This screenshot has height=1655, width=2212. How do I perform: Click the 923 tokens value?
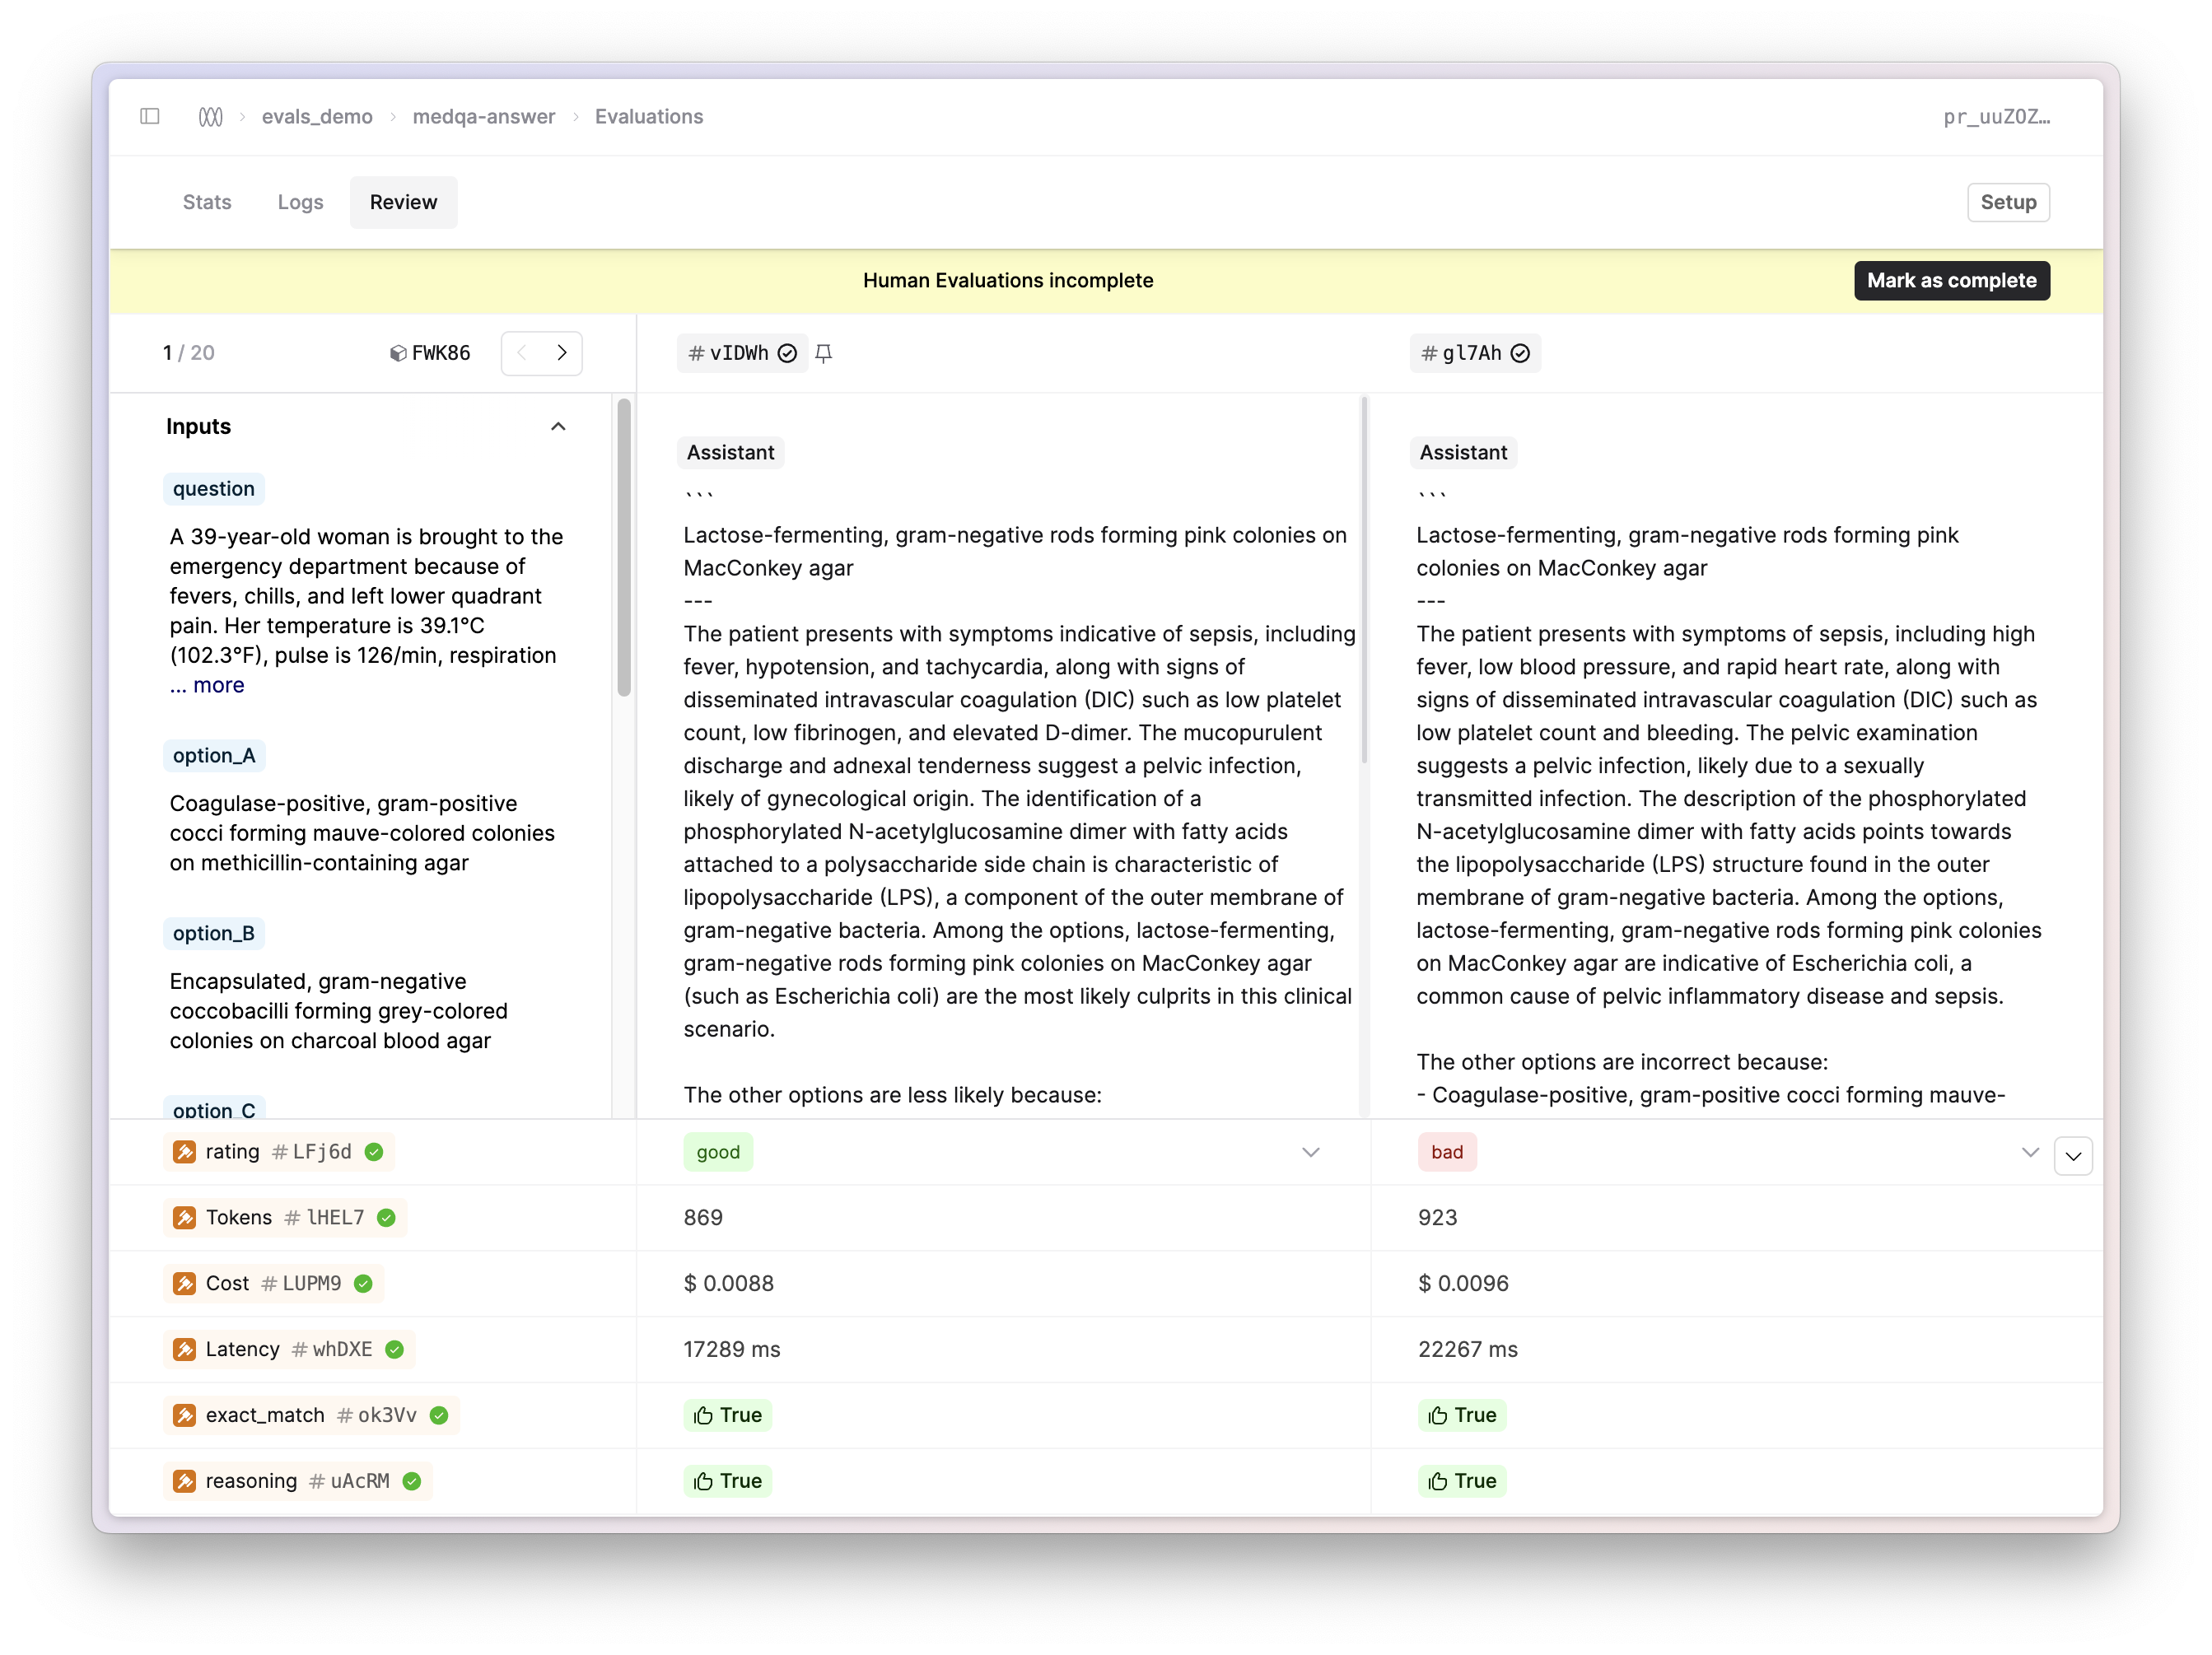1437,1218
